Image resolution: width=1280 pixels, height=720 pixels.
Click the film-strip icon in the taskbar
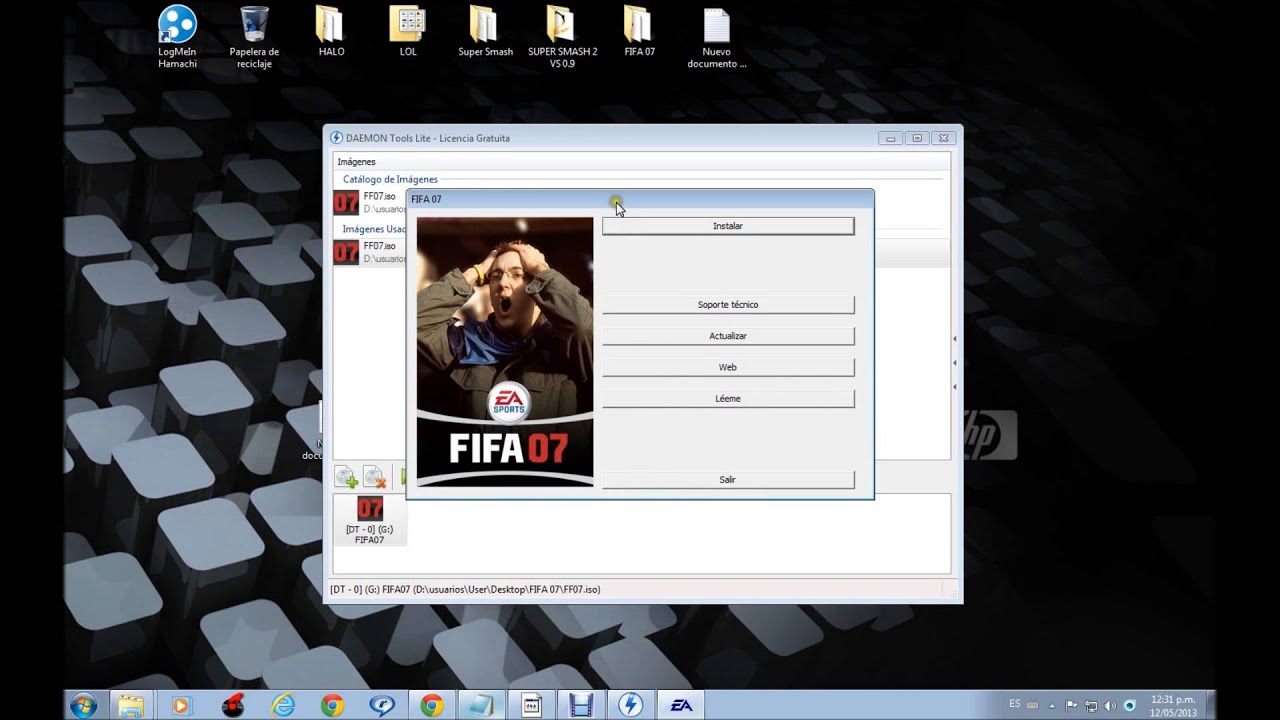[x=580, y=705]
